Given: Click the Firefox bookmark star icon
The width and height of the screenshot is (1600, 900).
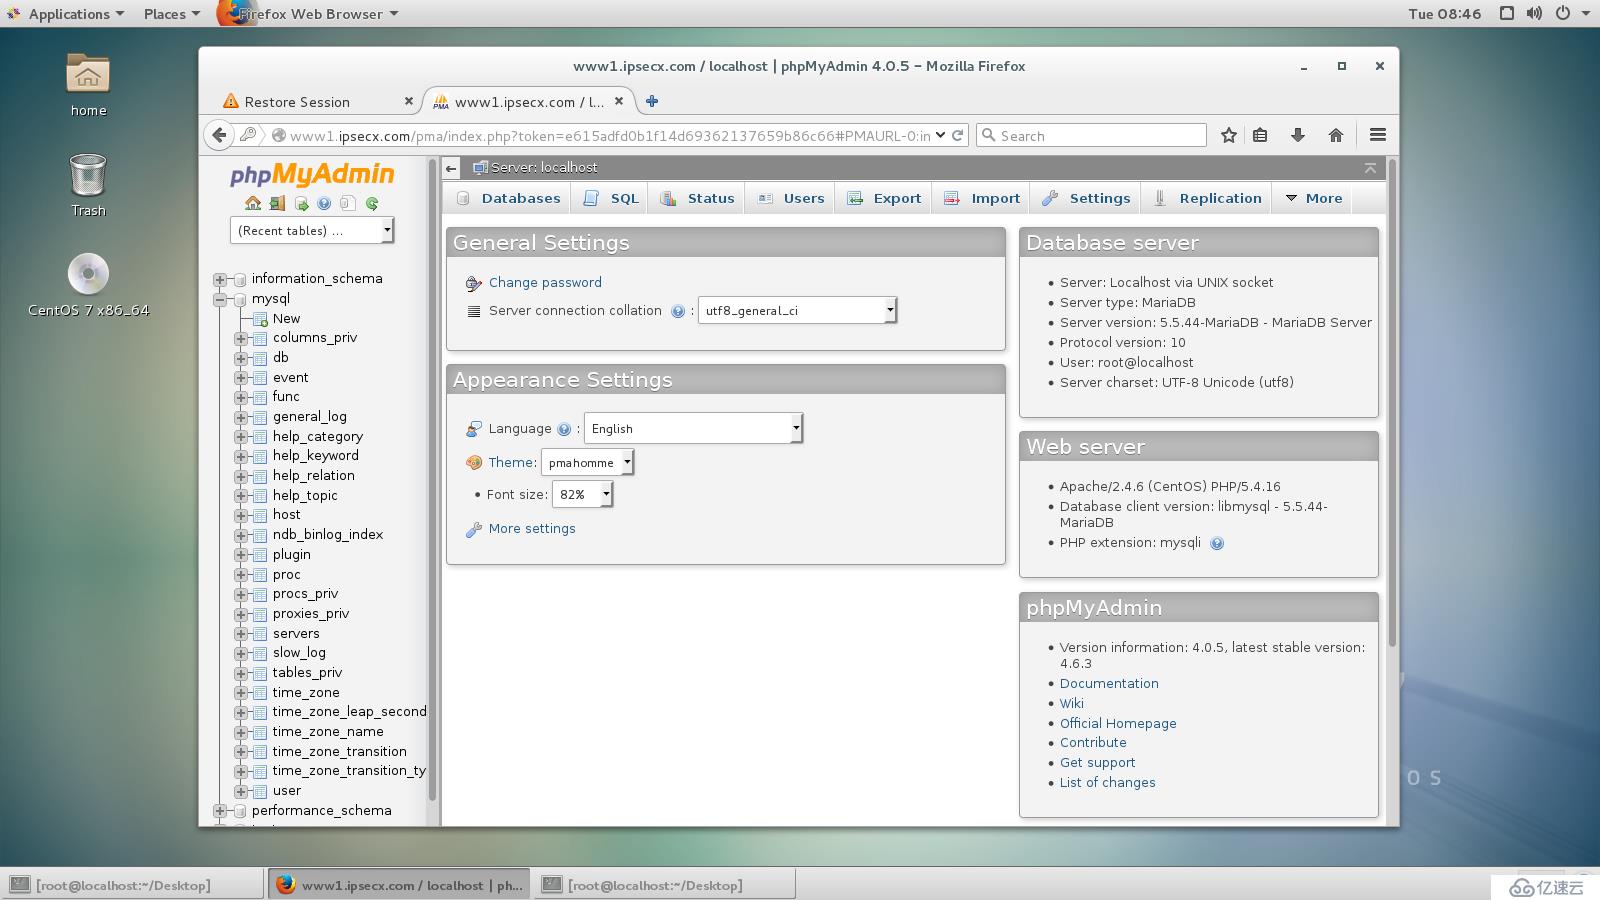Looking at the screenshot, I should pos(1229,135).
